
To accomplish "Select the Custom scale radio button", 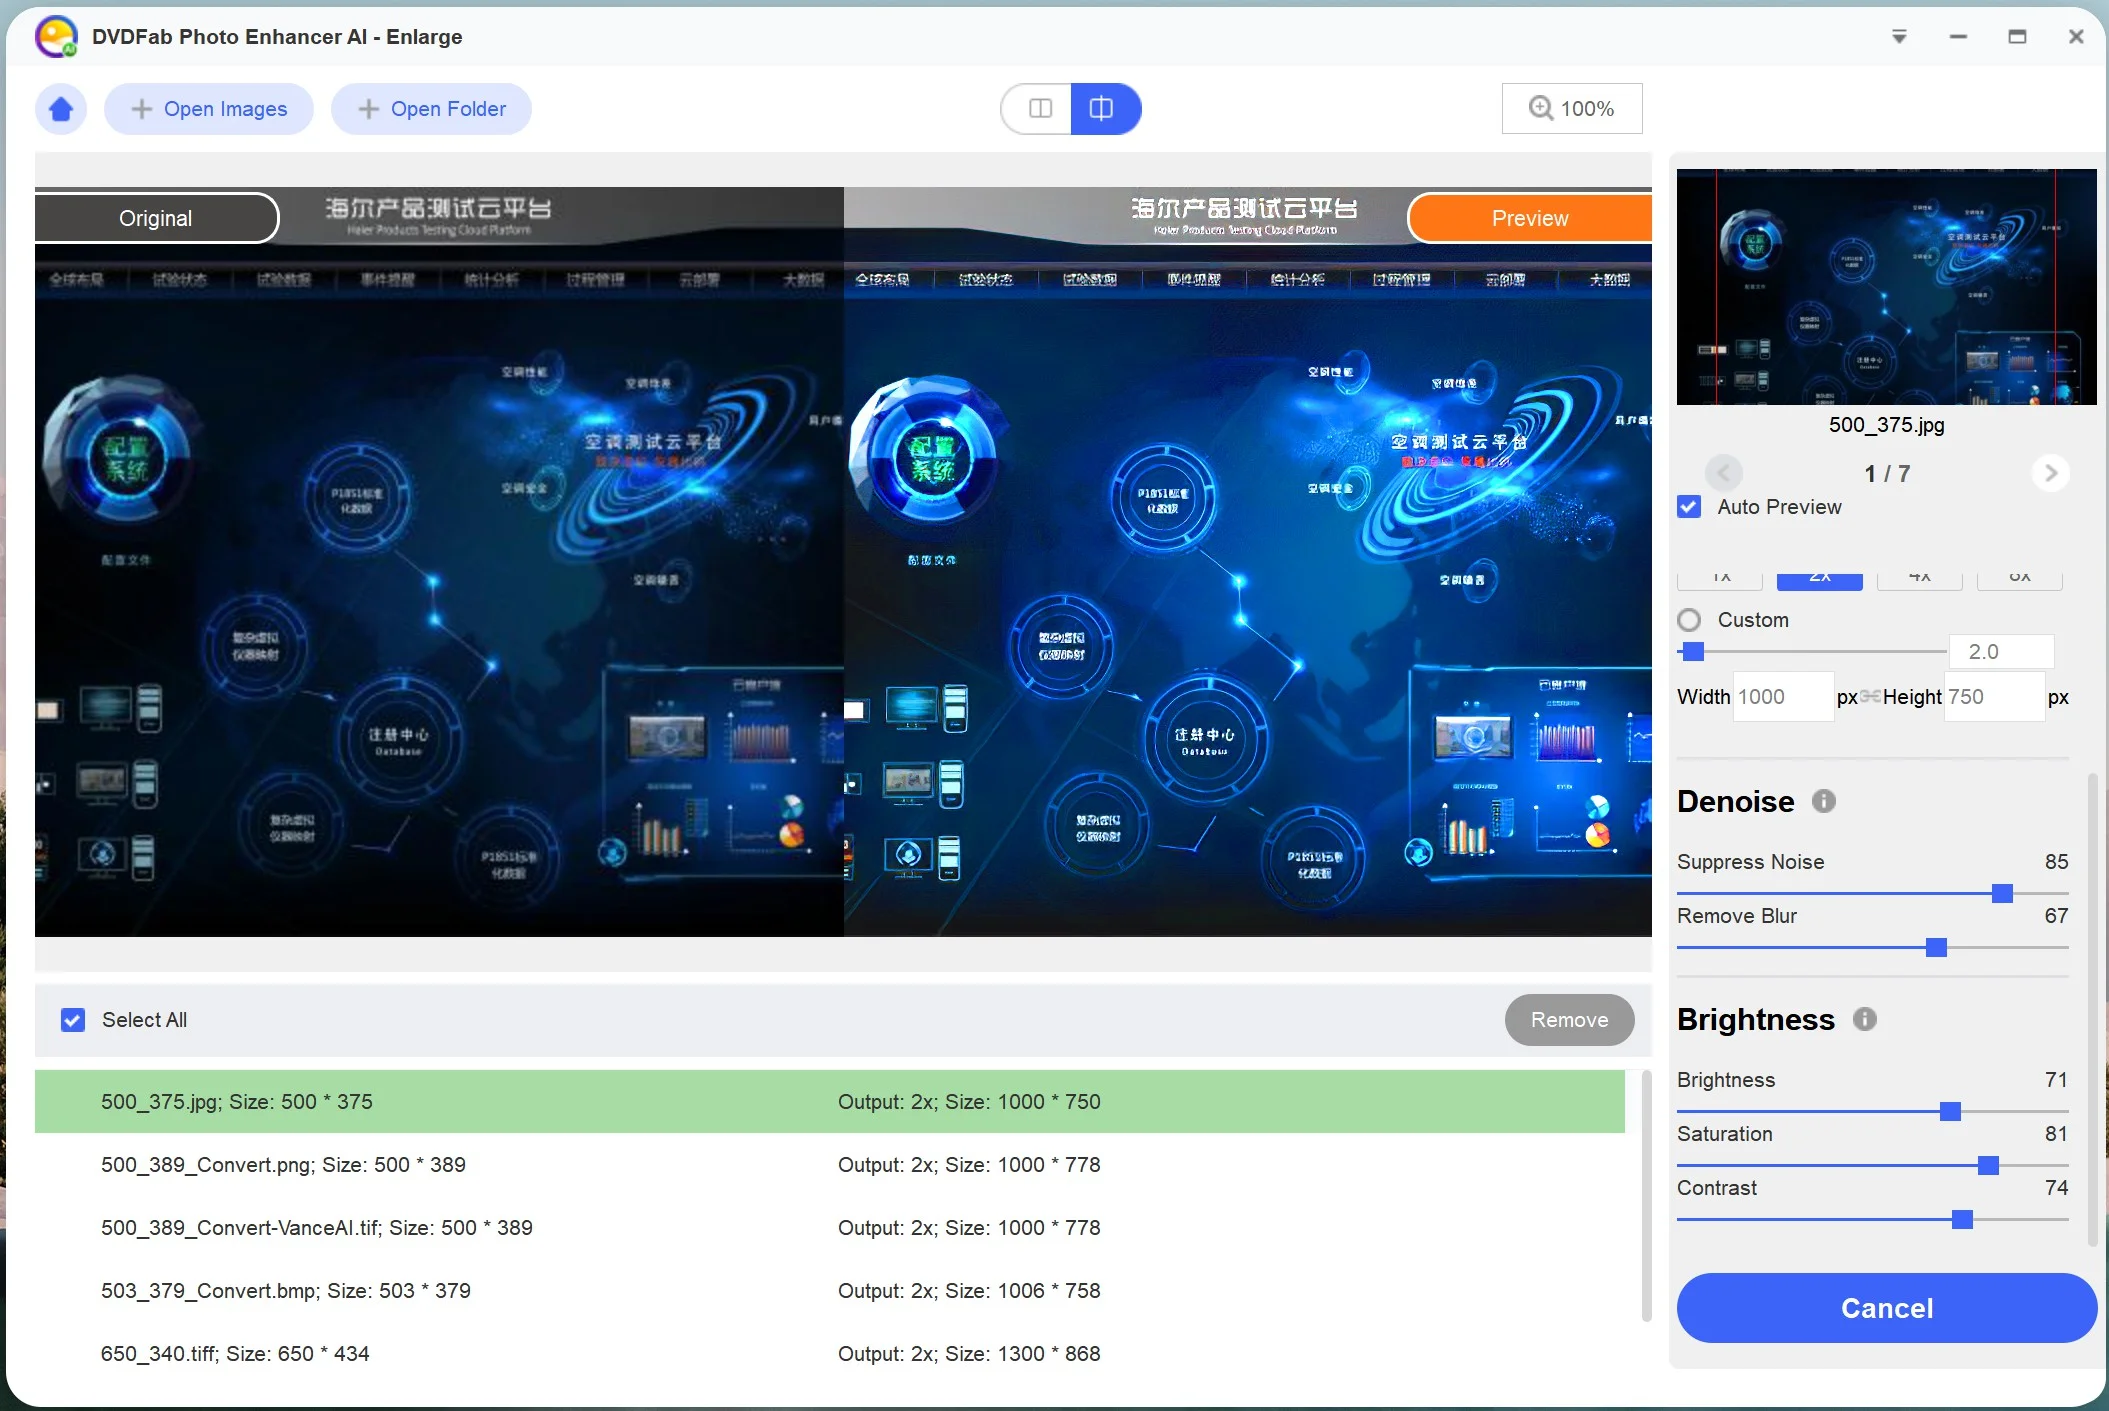I will coord(1690,620).
